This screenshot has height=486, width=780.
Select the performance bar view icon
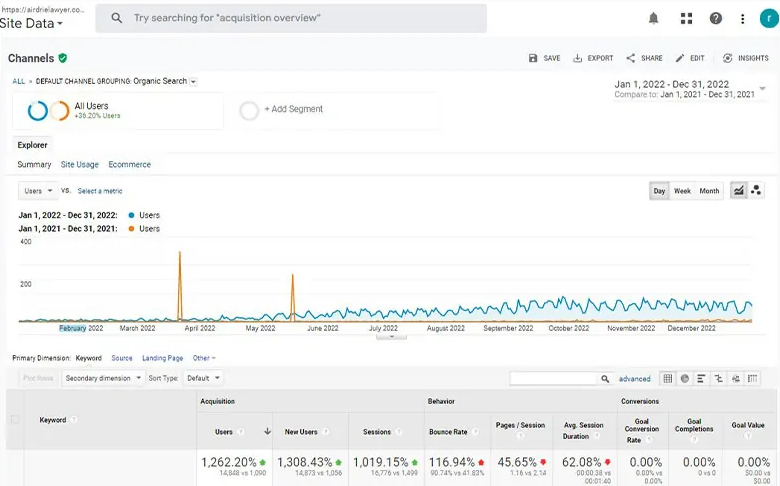click(702, 379)
